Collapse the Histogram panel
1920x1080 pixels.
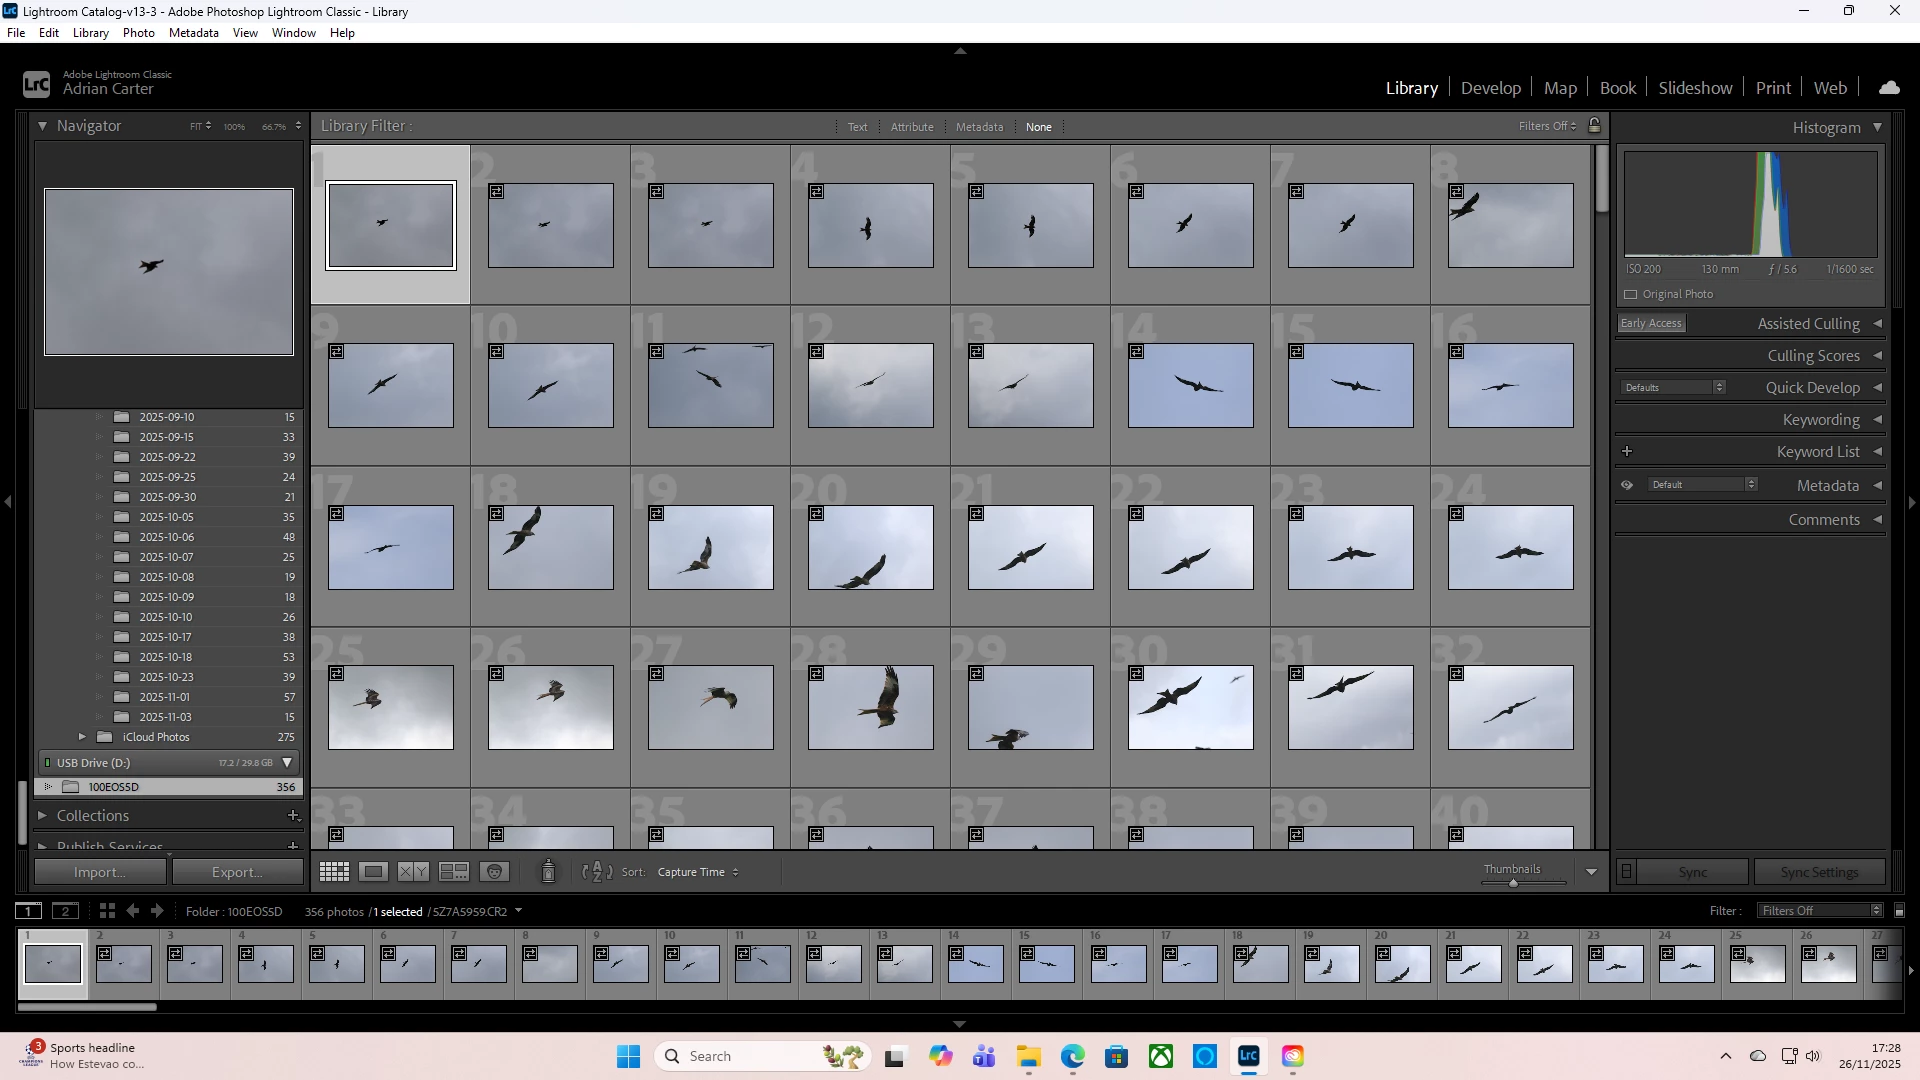tap(1877, 127)
